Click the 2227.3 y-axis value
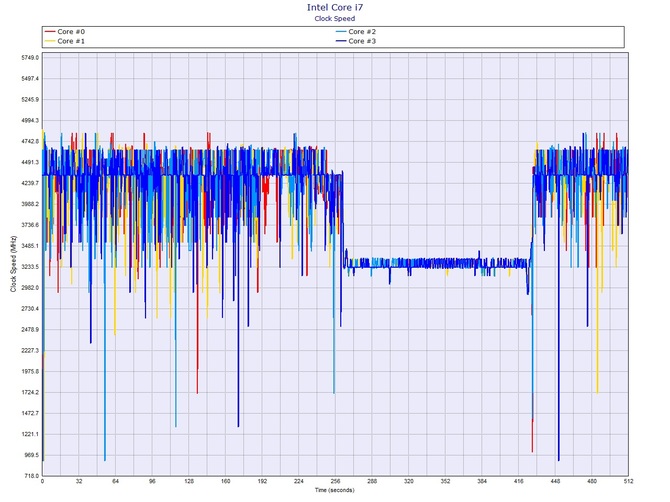 (x=30, y=351)
